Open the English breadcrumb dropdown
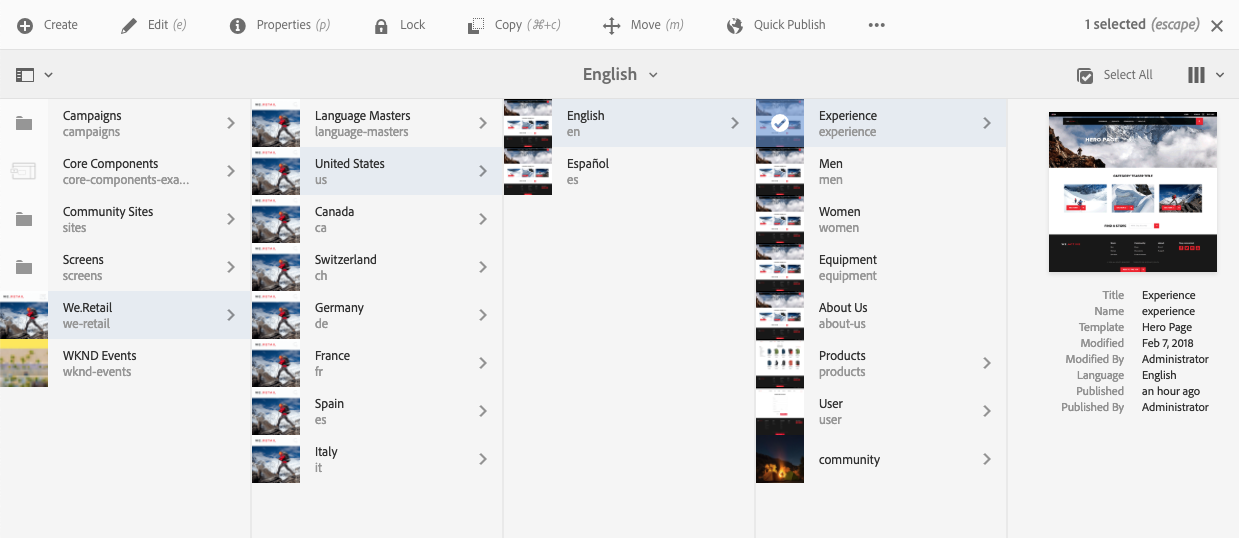Screen dimensions: 1239x538 [x=620, y=75]
